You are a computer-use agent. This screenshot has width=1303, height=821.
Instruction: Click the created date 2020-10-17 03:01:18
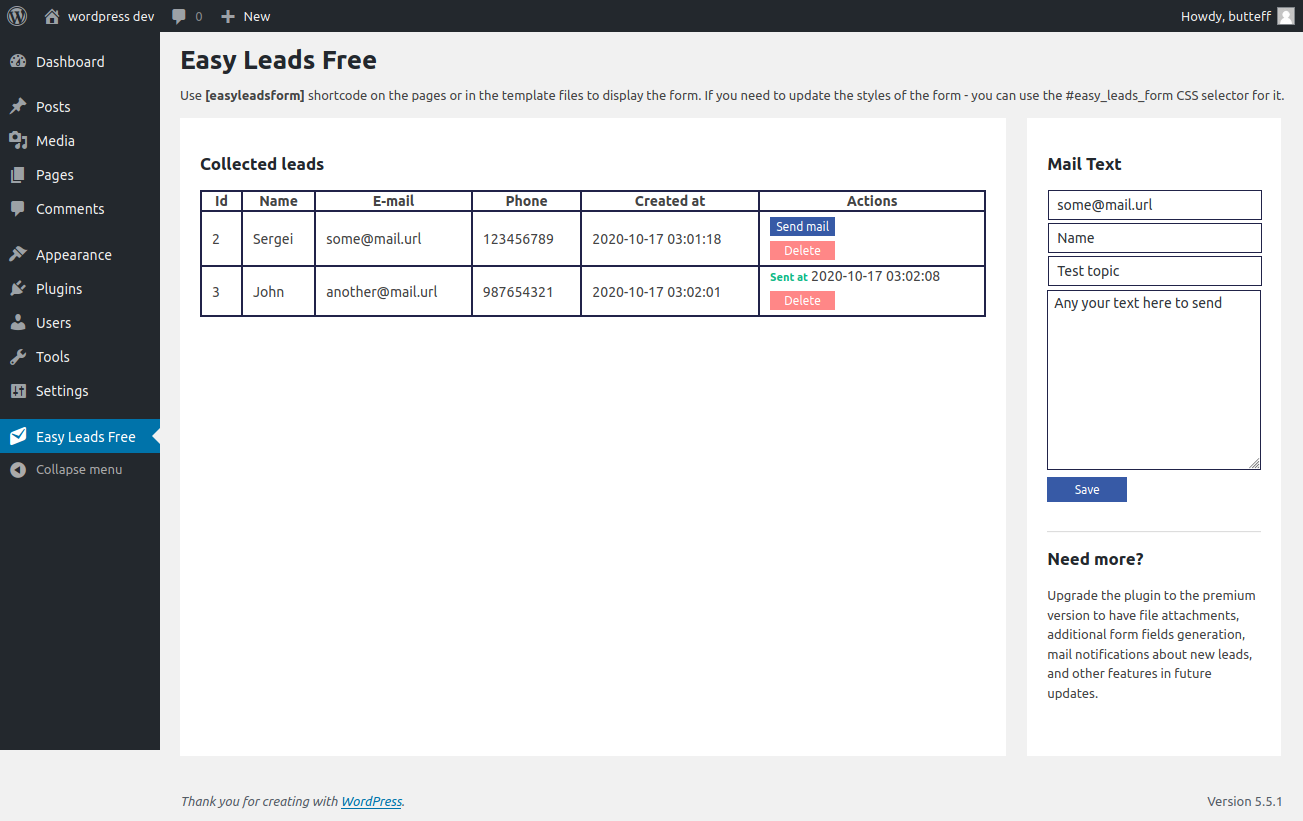[x=656, y=239]
